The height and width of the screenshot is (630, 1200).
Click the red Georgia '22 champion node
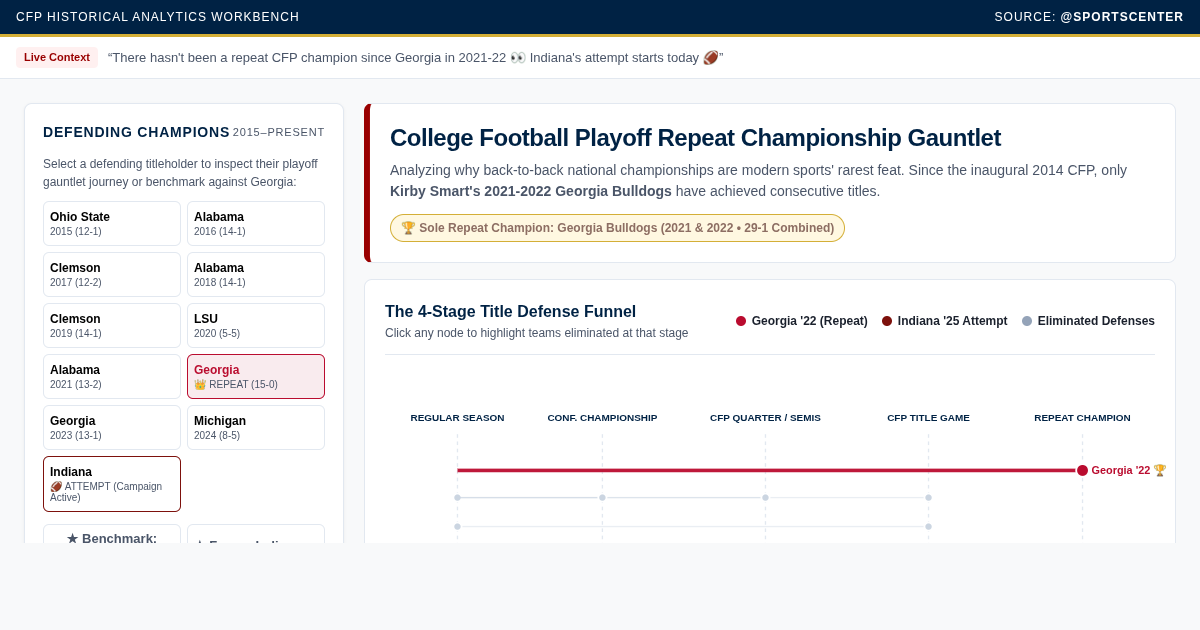point(1082,470)
